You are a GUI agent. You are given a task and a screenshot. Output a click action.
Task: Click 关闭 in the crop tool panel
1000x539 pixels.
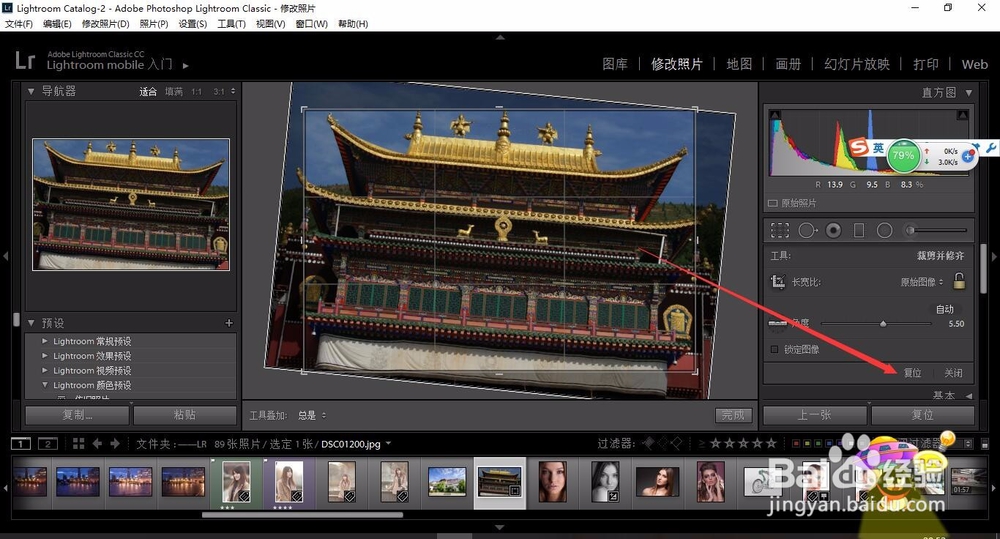click(953, 373)
